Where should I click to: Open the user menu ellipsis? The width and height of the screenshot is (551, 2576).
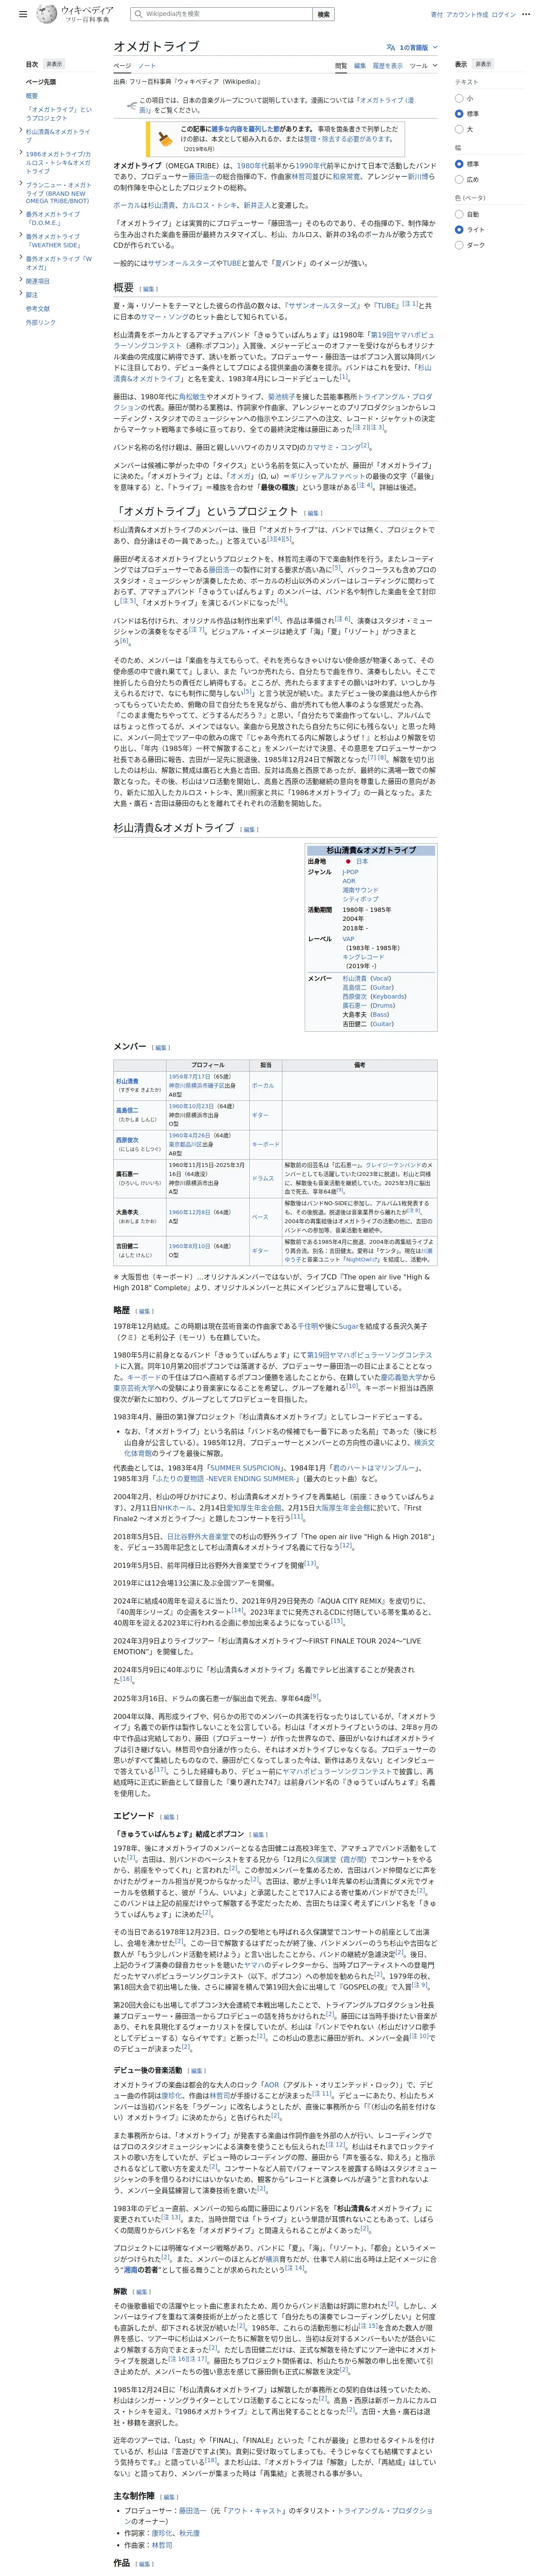527,15
